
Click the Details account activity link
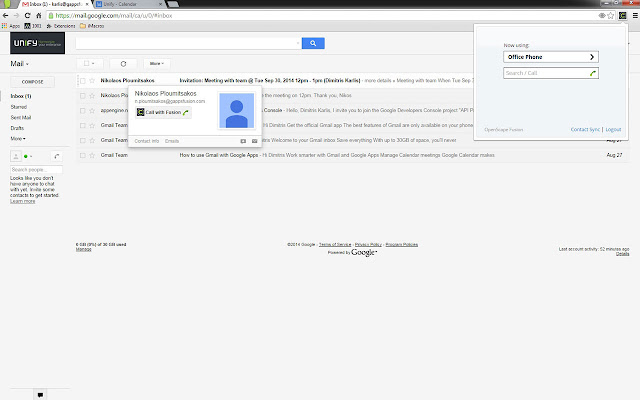622,254
